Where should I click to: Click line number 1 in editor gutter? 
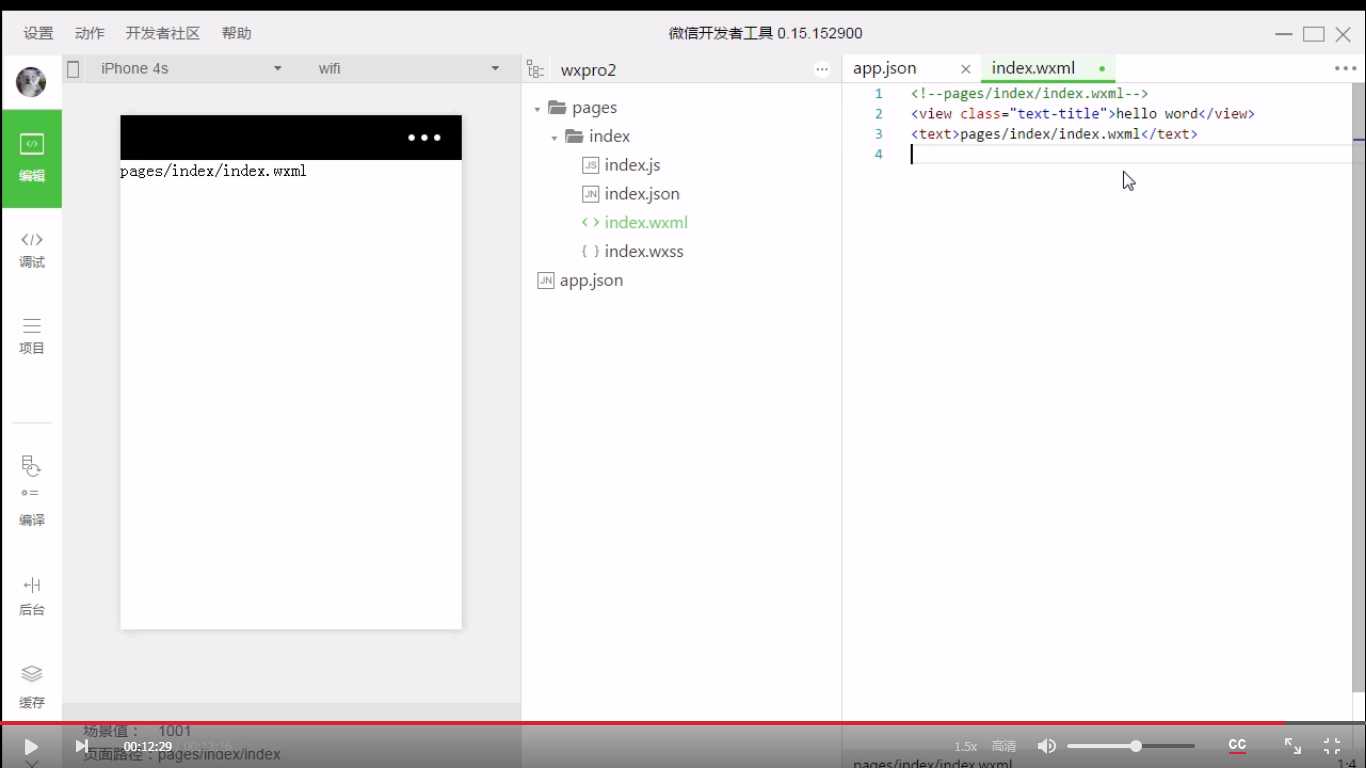click(878, 94)
